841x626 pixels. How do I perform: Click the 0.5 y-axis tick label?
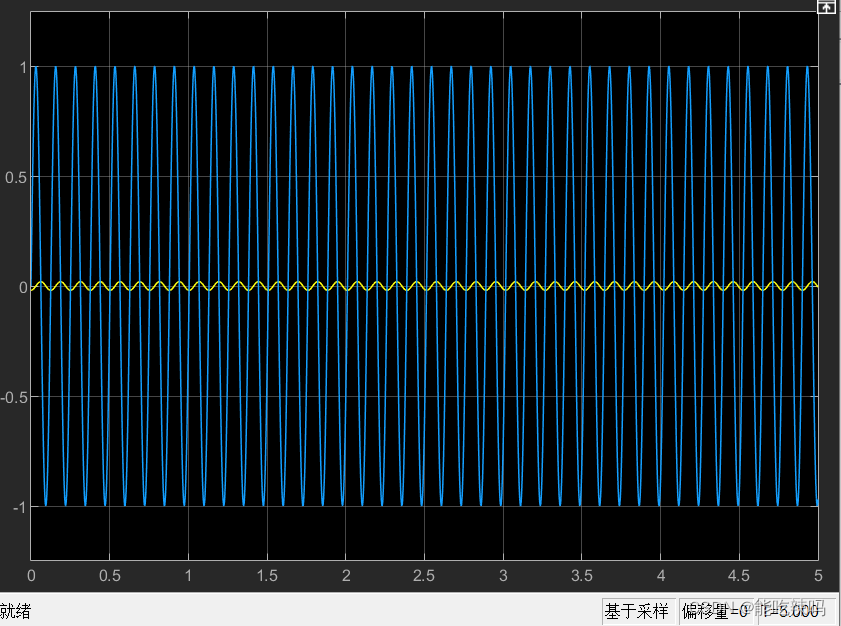pos(16,178)
